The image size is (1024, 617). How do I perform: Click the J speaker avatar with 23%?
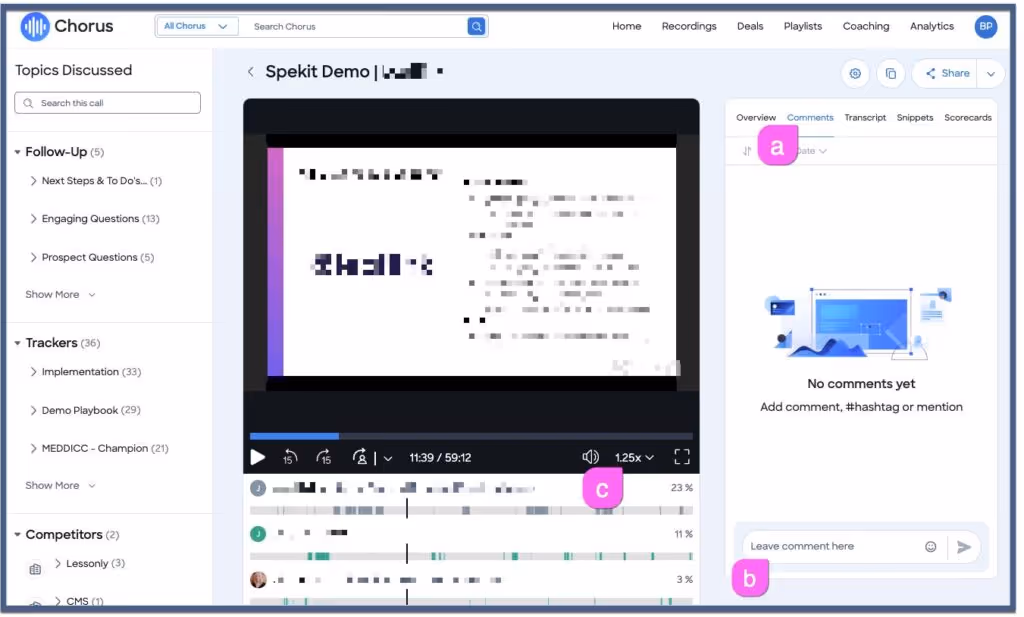[x=258, y=489]
